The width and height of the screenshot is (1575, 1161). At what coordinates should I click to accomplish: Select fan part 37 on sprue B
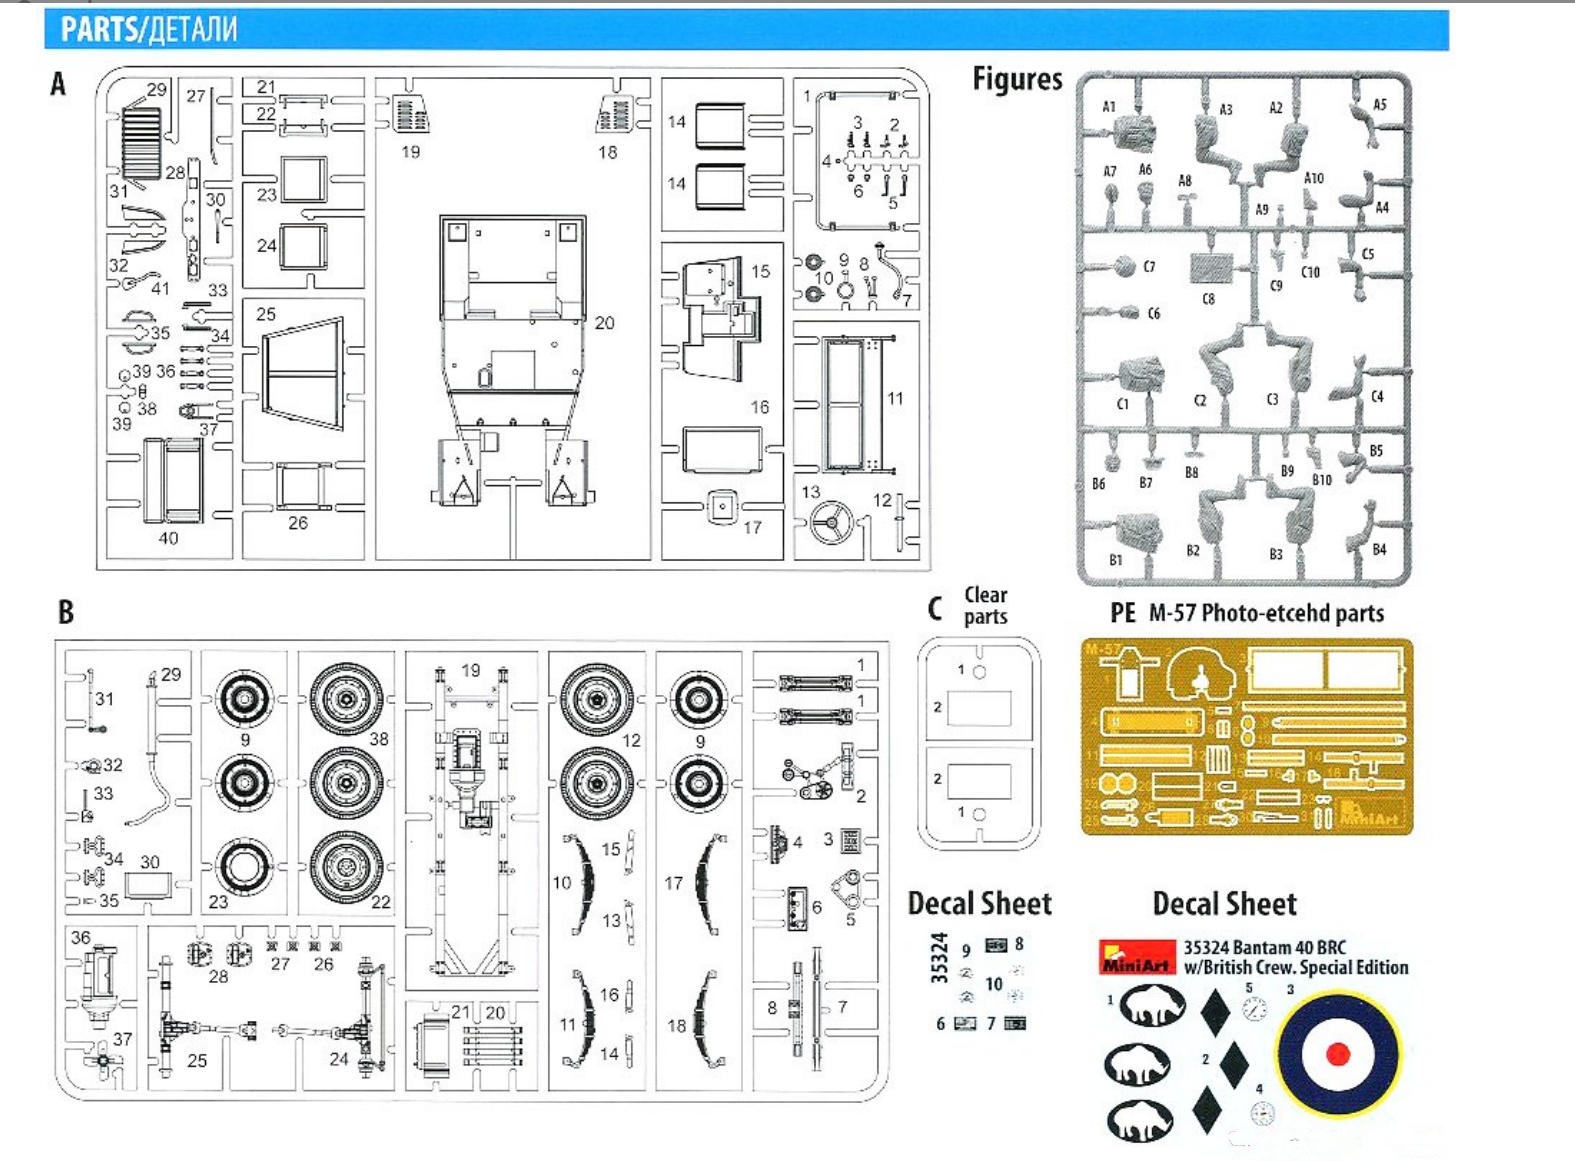tap(103, 1063)
